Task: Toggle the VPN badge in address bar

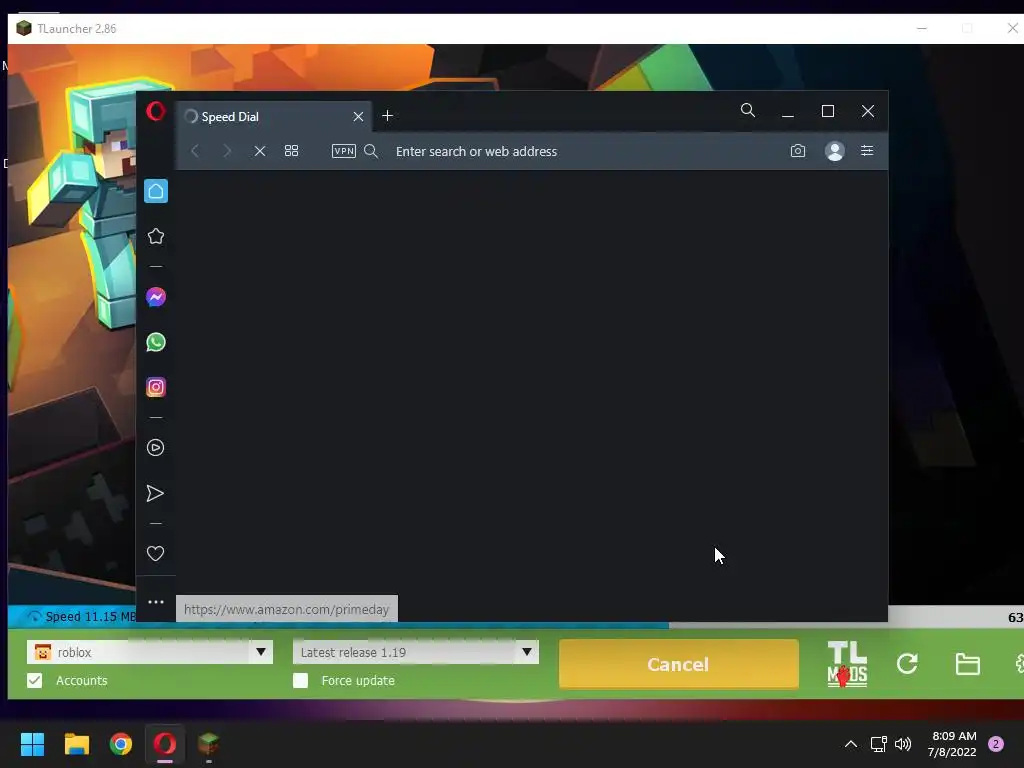Action: click(344, 152)
